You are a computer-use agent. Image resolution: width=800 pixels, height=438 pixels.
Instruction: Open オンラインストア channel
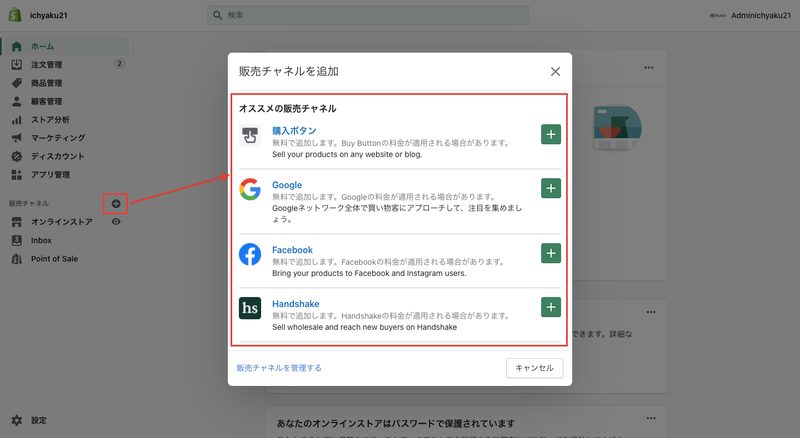(x=61, y=222)
